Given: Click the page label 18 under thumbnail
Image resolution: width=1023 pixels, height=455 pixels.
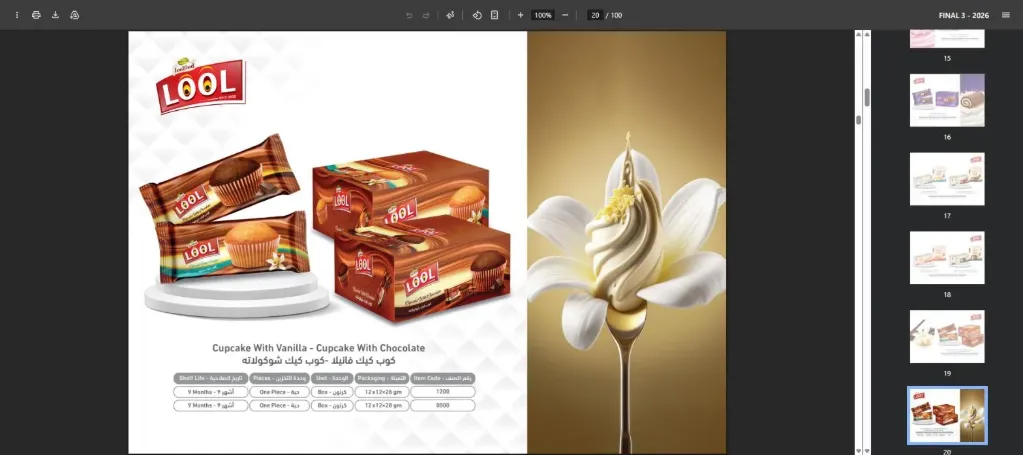Looking at the screenshot, I should point(947,294).
